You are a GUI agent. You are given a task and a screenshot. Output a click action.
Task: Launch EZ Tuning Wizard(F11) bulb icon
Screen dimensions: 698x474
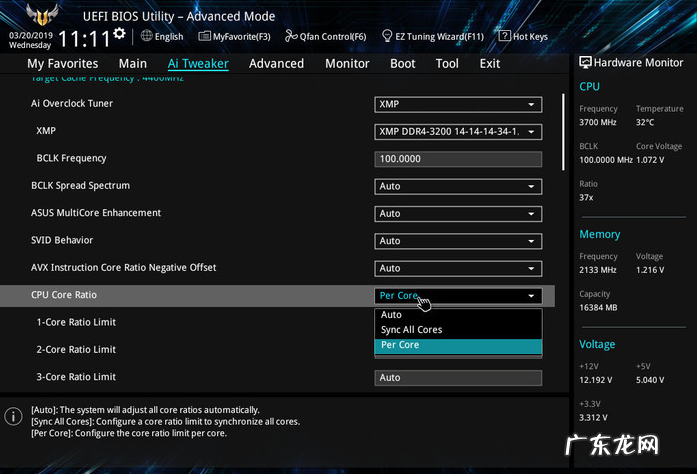[387, 37]
